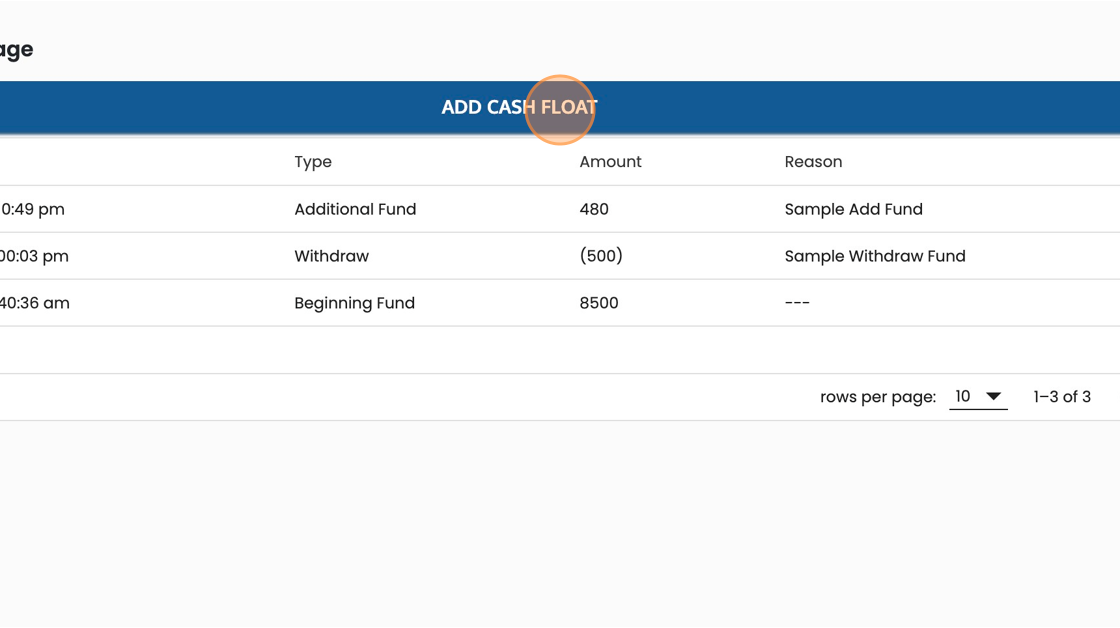1120x628 pixels.
Task: Click the 8500 beginning amount cell
Action: tap(599, 303)
